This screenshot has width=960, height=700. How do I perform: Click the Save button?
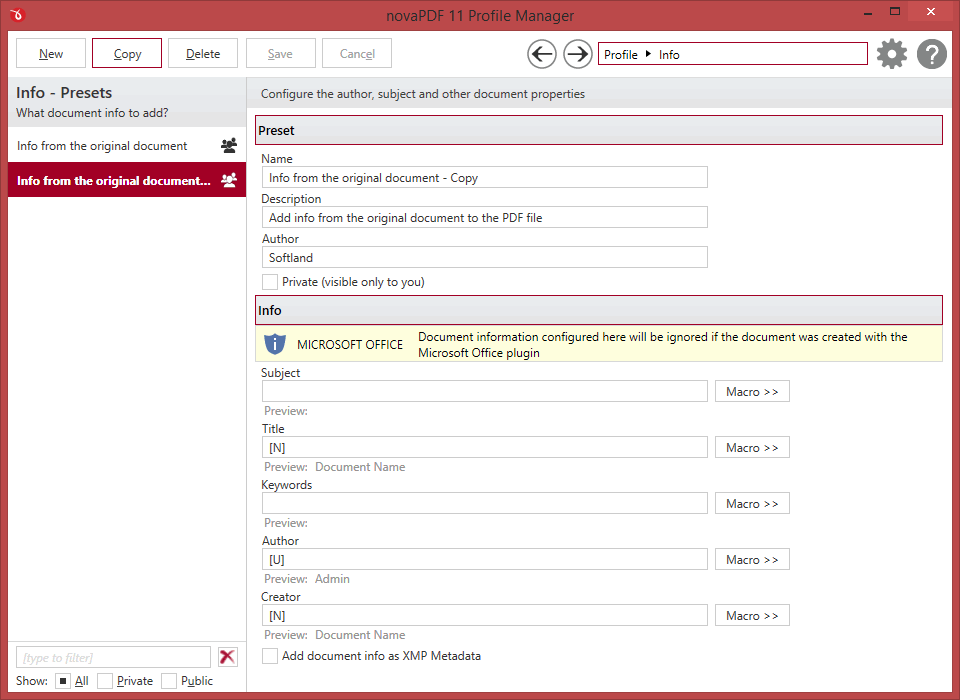coord(280,53)
